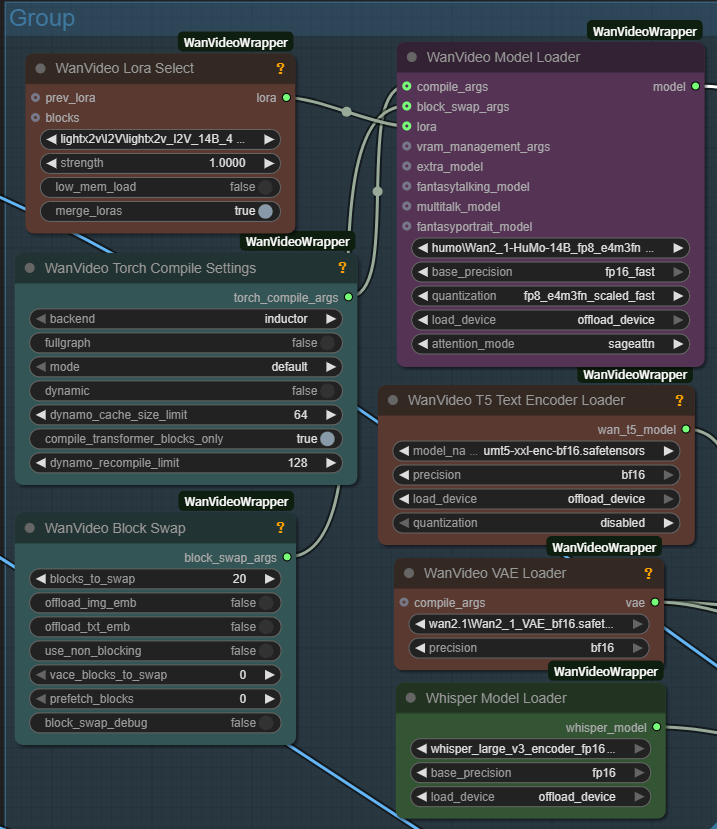Screen dimensions: 717x829
Task: Increase strength value with right arrow
Action: (269, 163)
